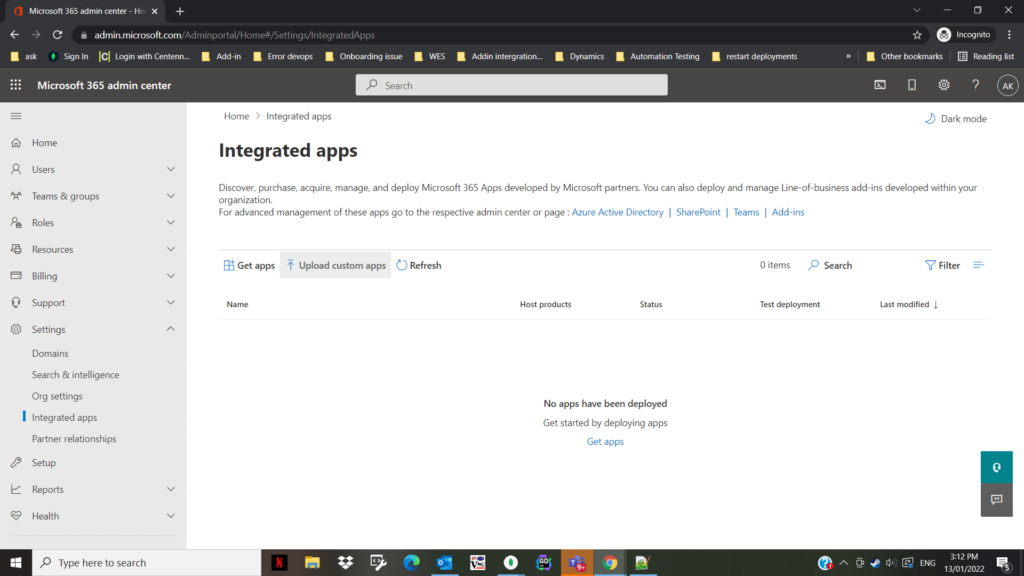The image size is (1024, 576).
Task: Click the Windows taskbar search box
Action: [146, 562]
